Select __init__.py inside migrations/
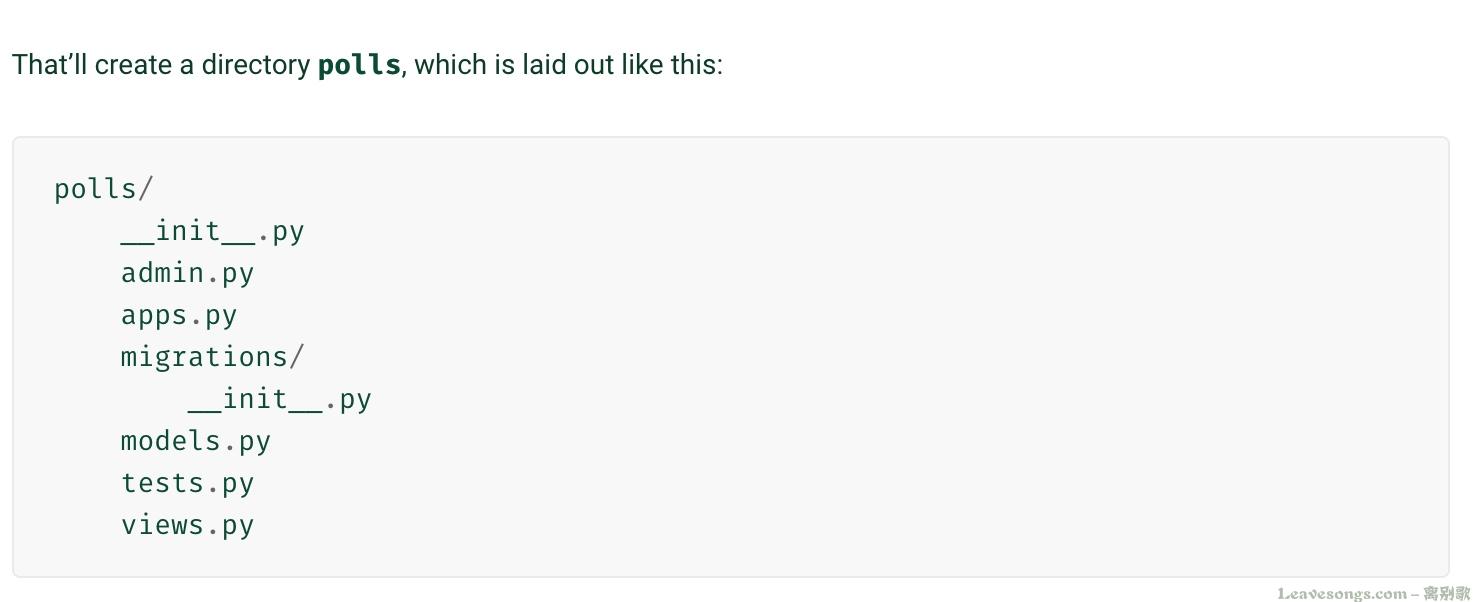This screenshot has height=602, width=1474. 279,399
